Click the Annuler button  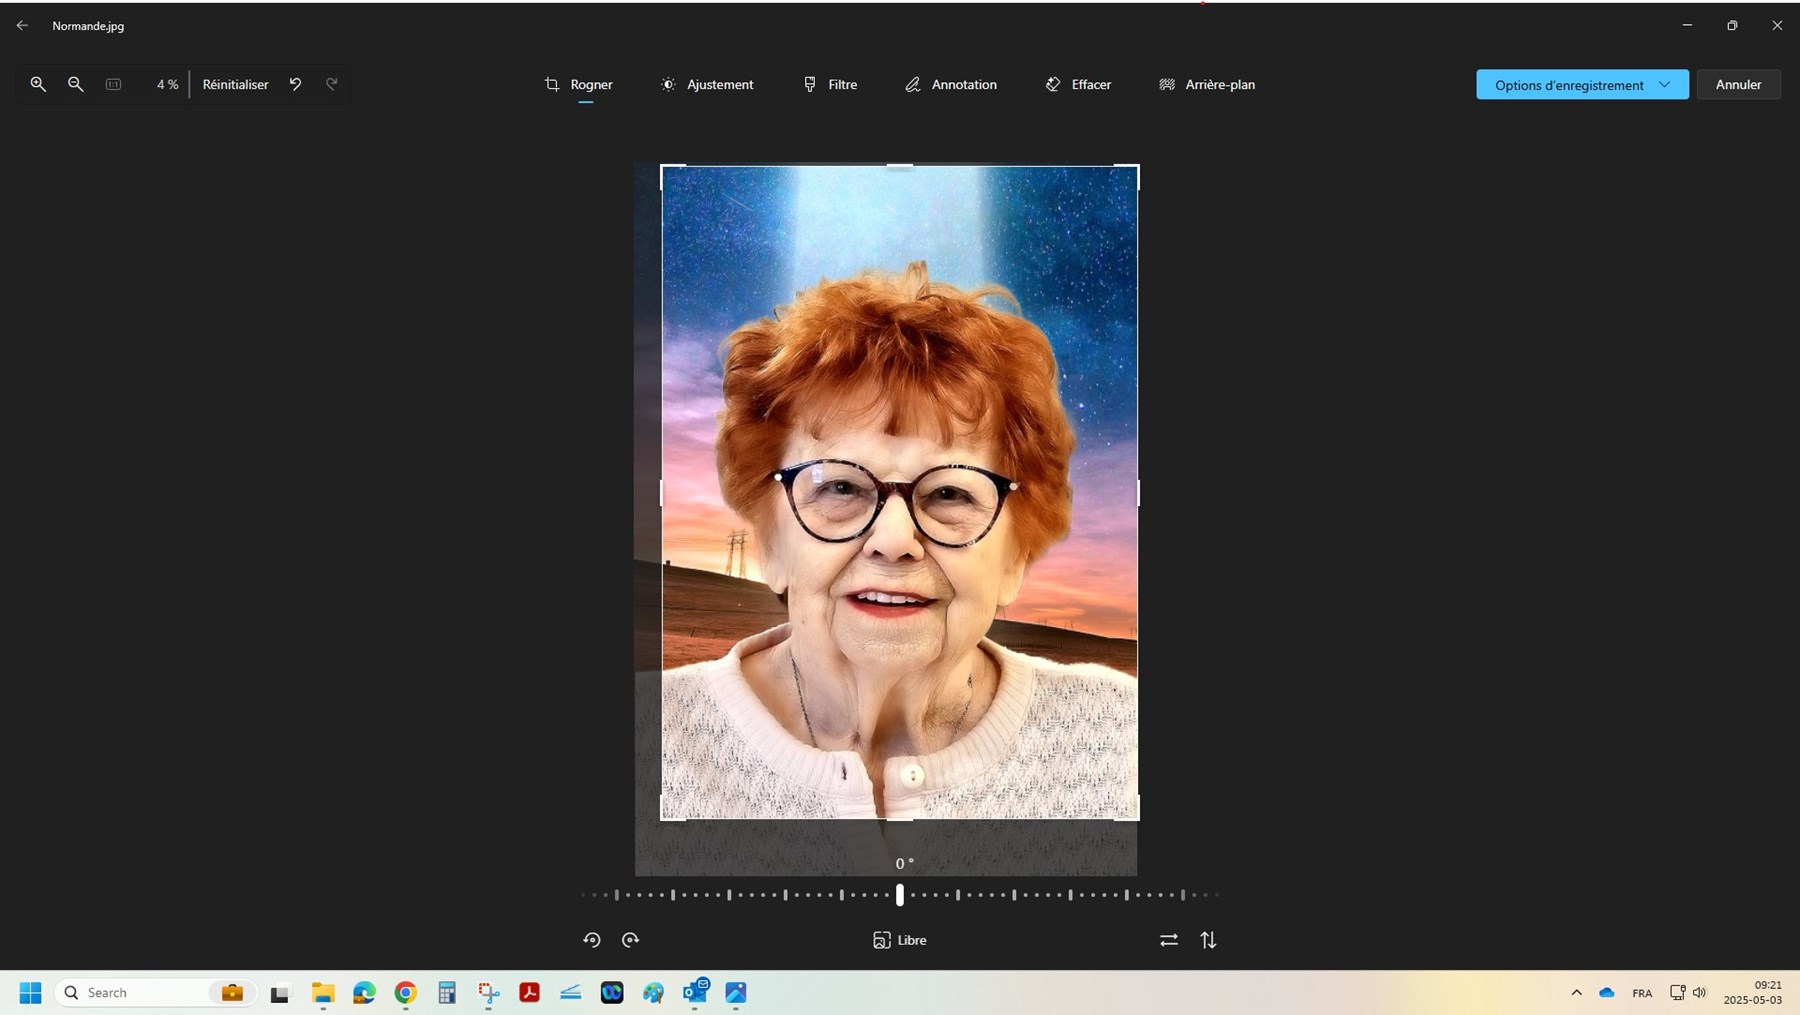(x=1738, y=85)
